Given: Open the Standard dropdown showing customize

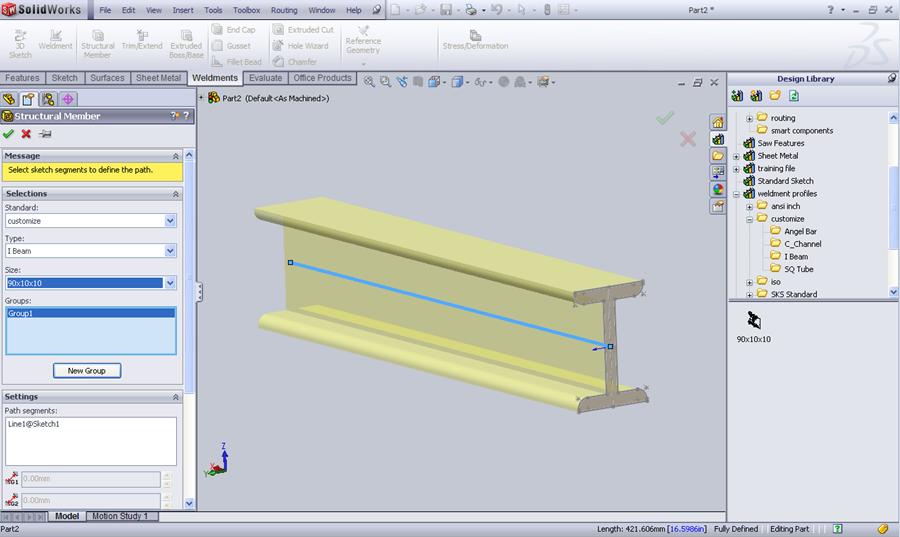Looking at the screenshot, I should [170, 221].
